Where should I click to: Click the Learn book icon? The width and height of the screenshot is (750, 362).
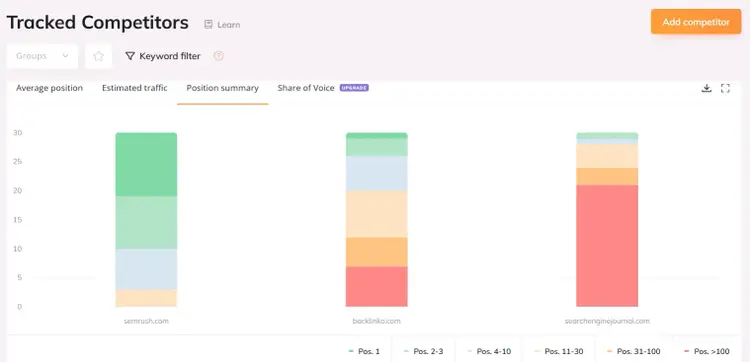[208, 24]
